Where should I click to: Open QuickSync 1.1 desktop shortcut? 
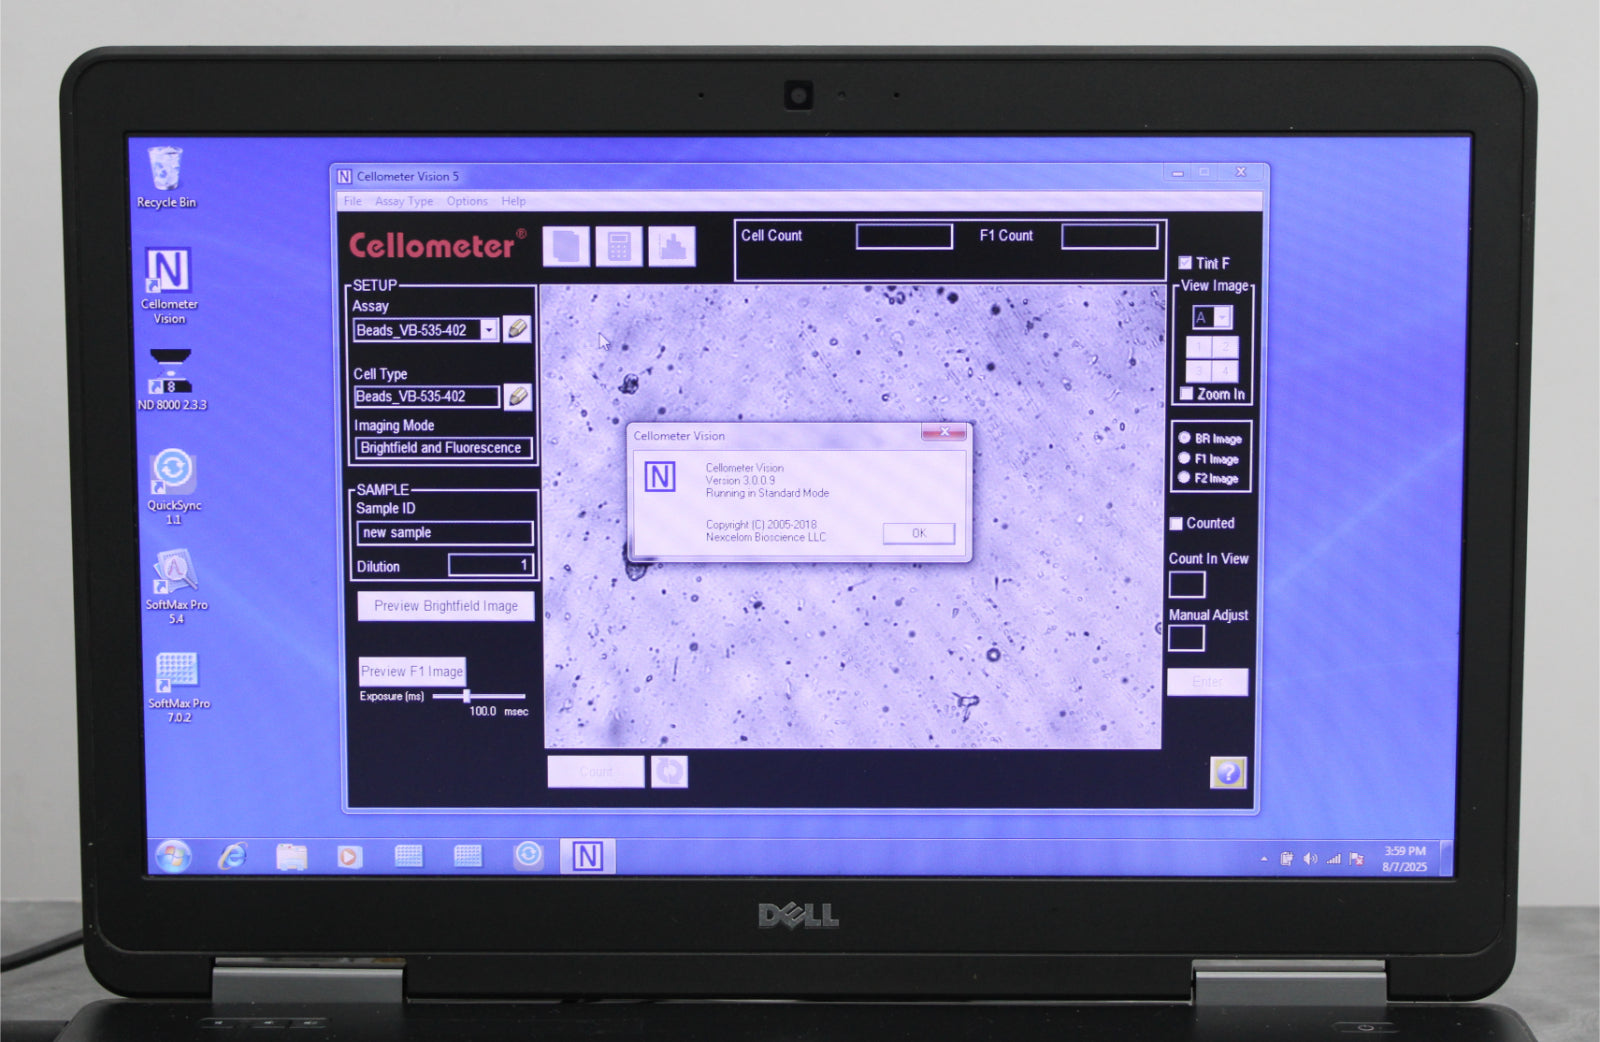point(173,487)
